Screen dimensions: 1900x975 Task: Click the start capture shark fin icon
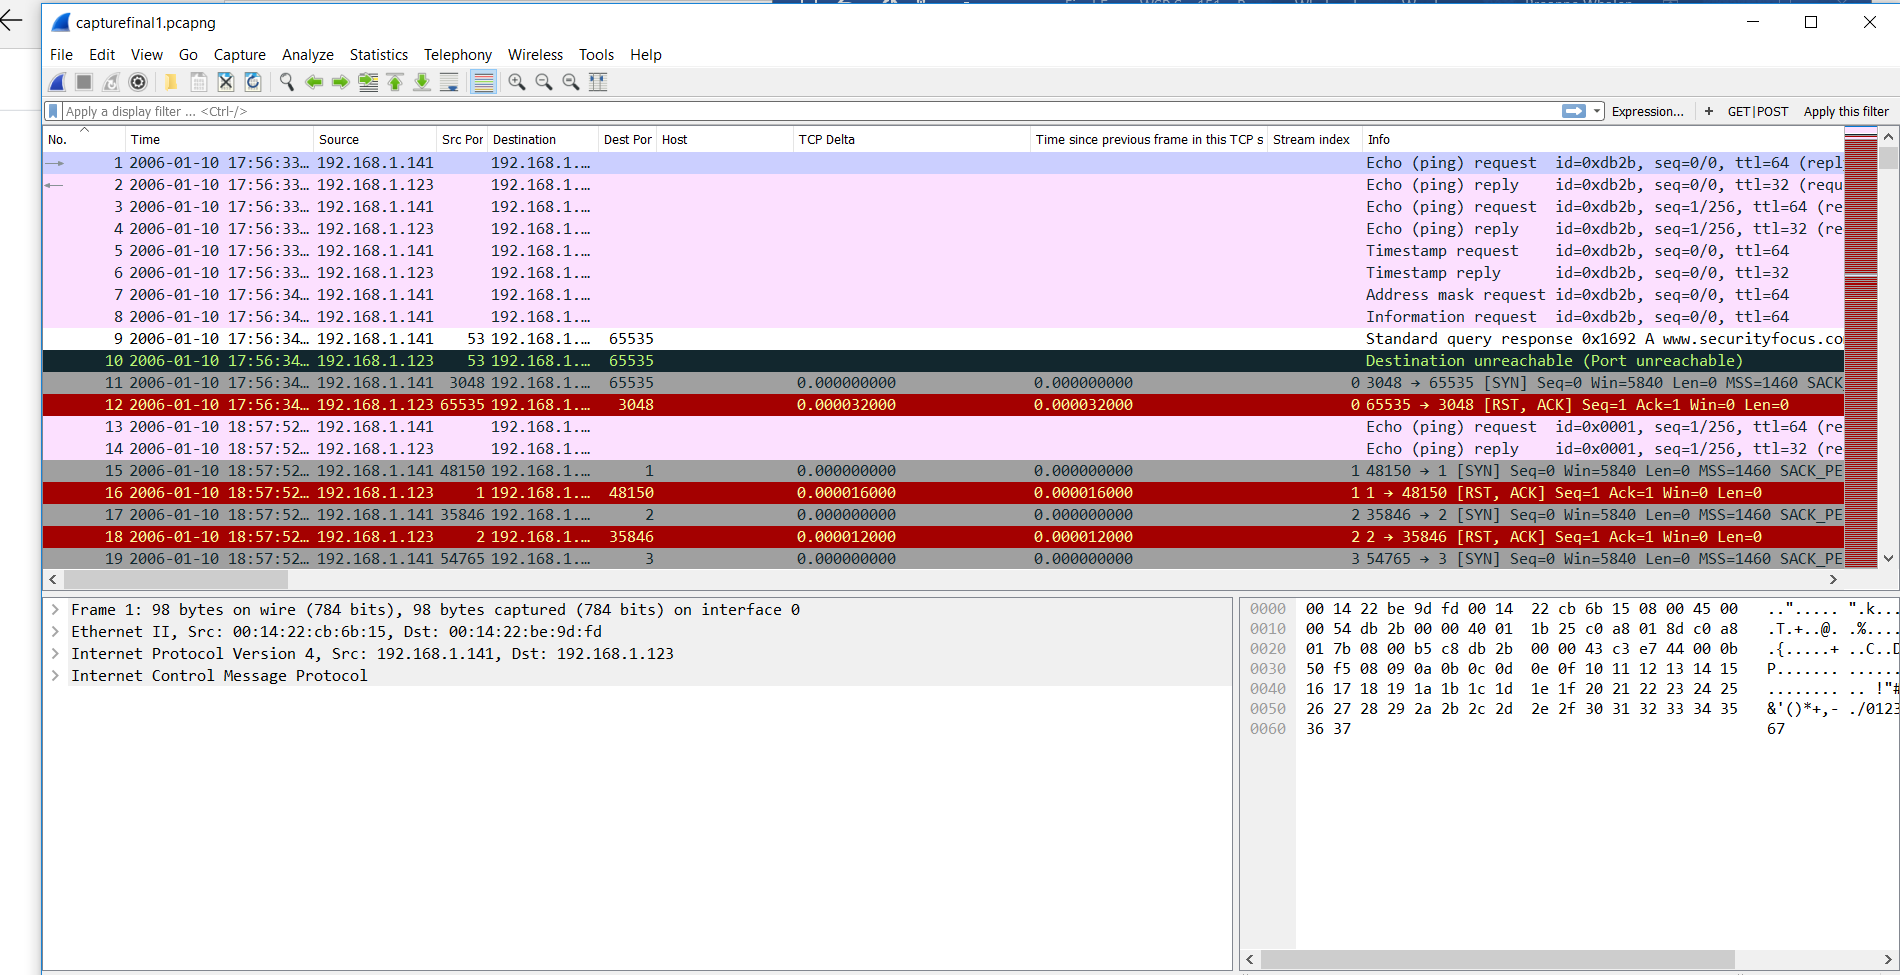pos(58,82)
